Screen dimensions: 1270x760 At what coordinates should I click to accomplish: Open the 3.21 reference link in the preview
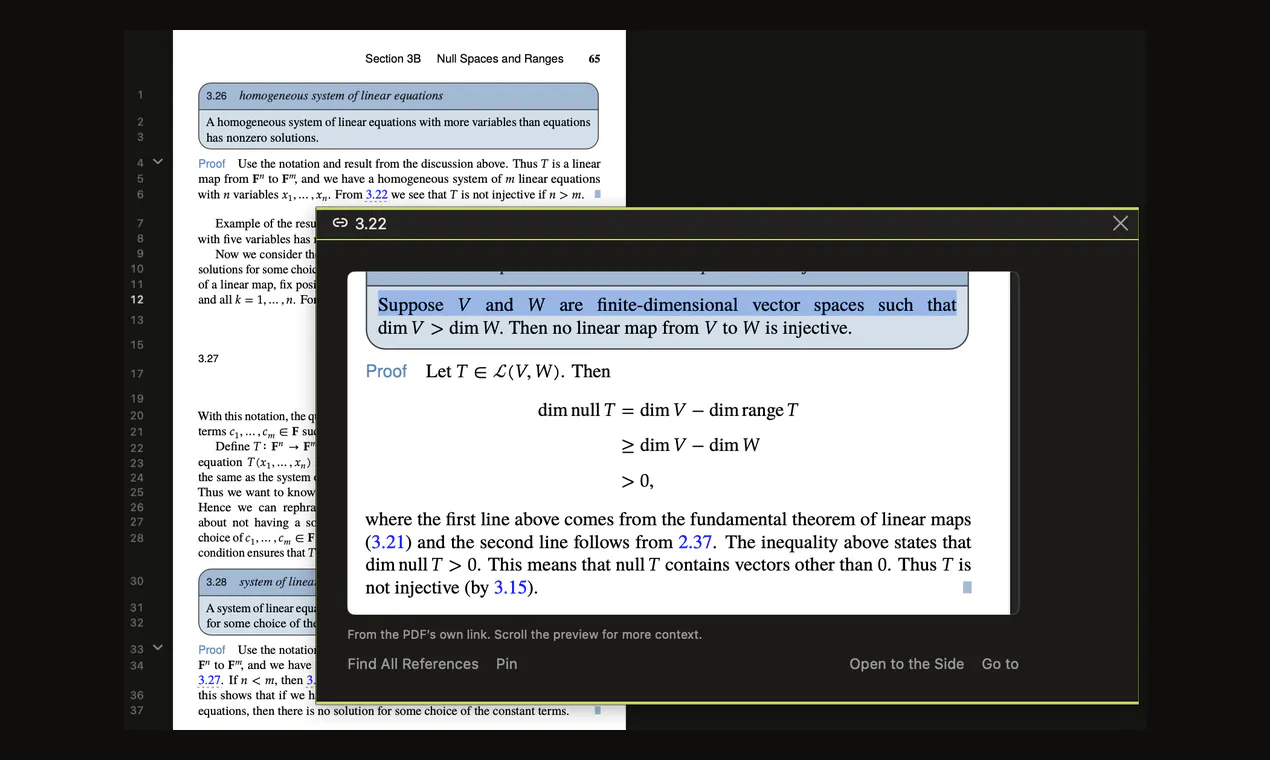(x=388, y=542)
